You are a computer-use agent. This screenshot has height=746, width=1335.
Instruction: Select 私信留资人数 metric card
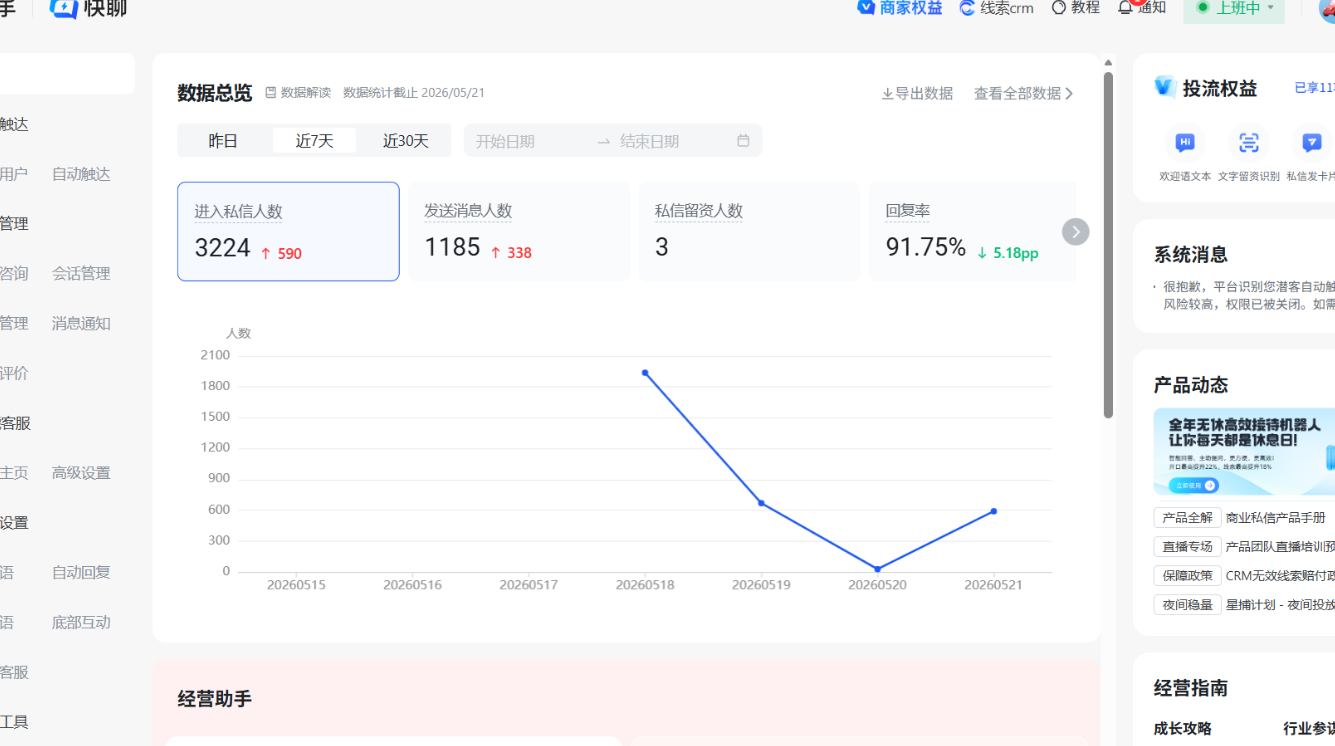point(749,231)
